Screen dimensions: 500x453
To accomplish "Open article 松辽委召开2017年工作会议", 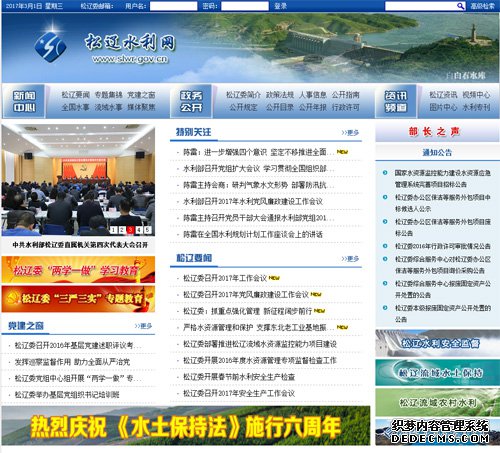I will (x=225, y=278).
